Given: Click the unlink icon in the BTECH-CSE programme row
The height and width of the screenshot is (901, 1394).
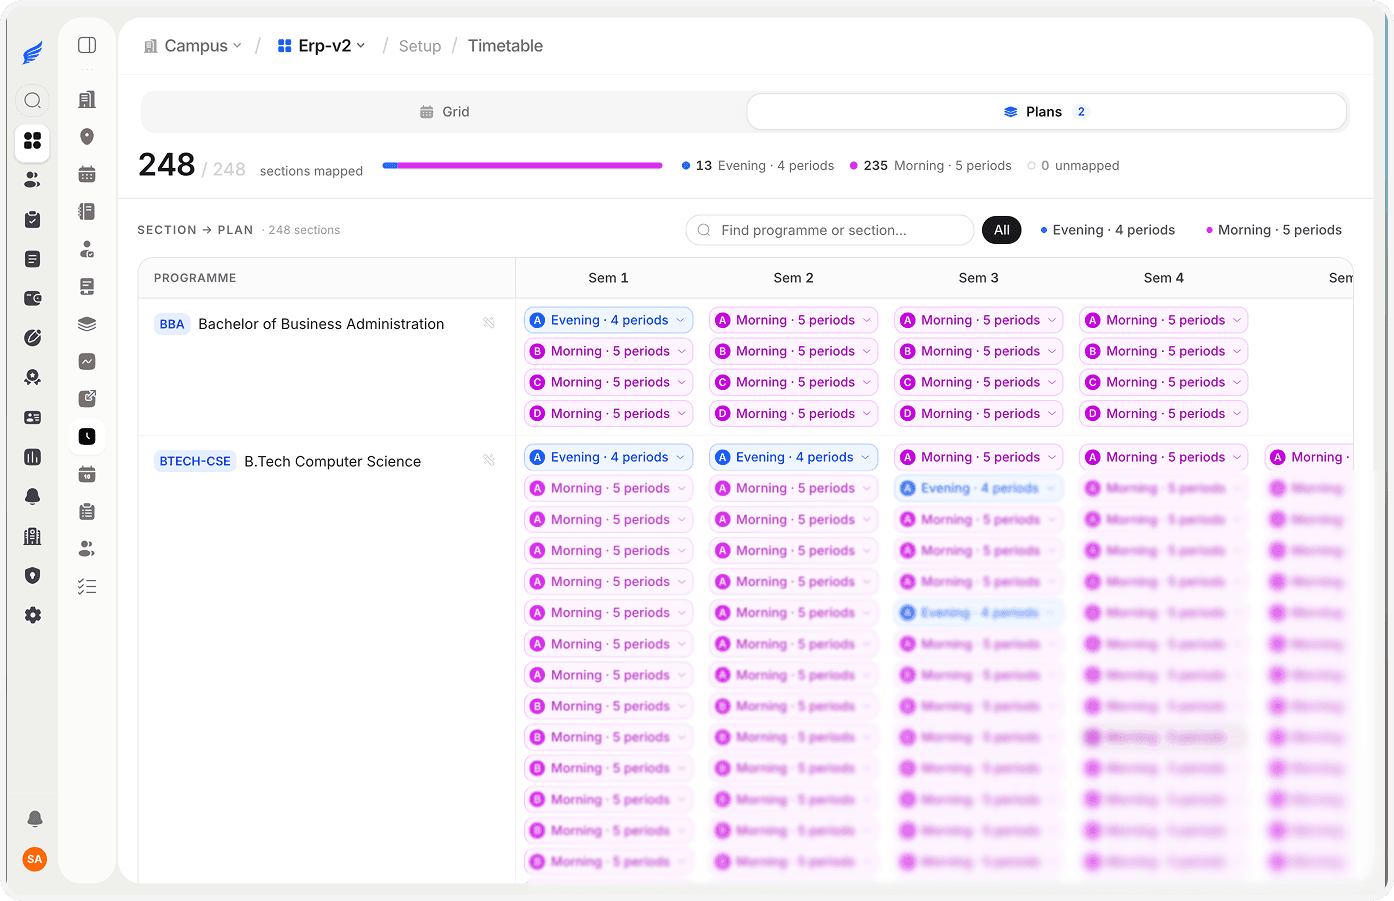Looking at the screenshot, I should [x=489, y=460].
